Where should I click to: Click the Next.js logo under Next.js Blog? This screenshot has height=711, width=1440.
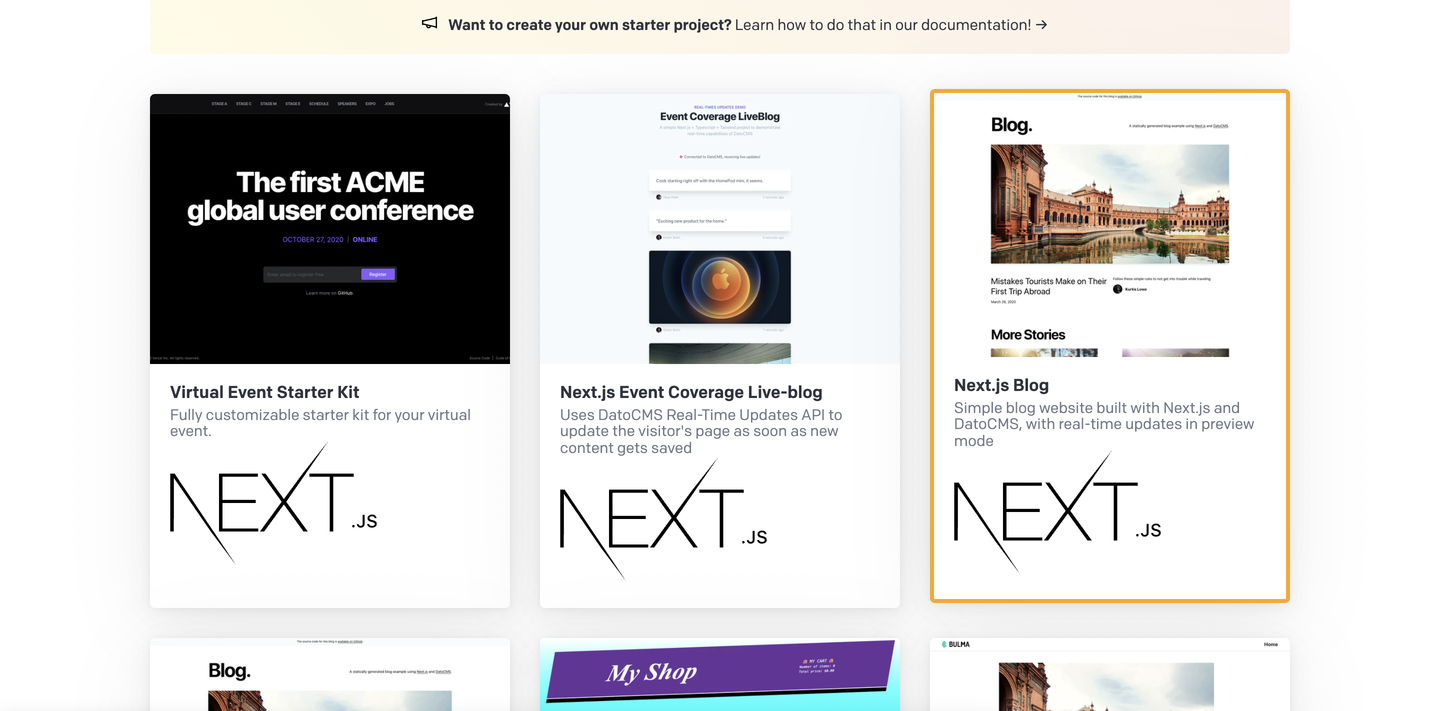1057,512
